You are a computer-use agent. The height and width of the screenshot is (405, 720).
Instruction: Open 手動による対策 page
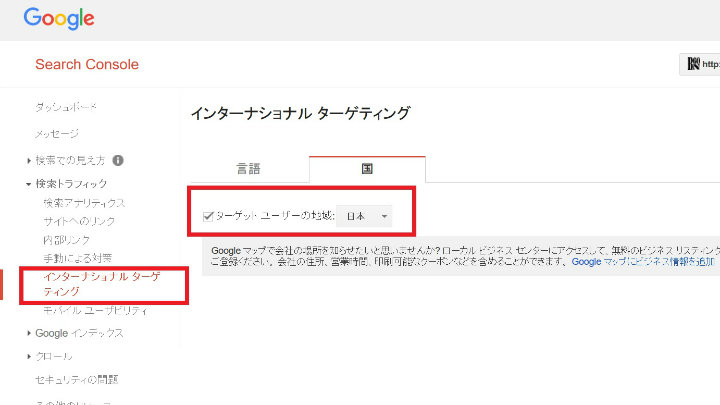click(78, 258)
